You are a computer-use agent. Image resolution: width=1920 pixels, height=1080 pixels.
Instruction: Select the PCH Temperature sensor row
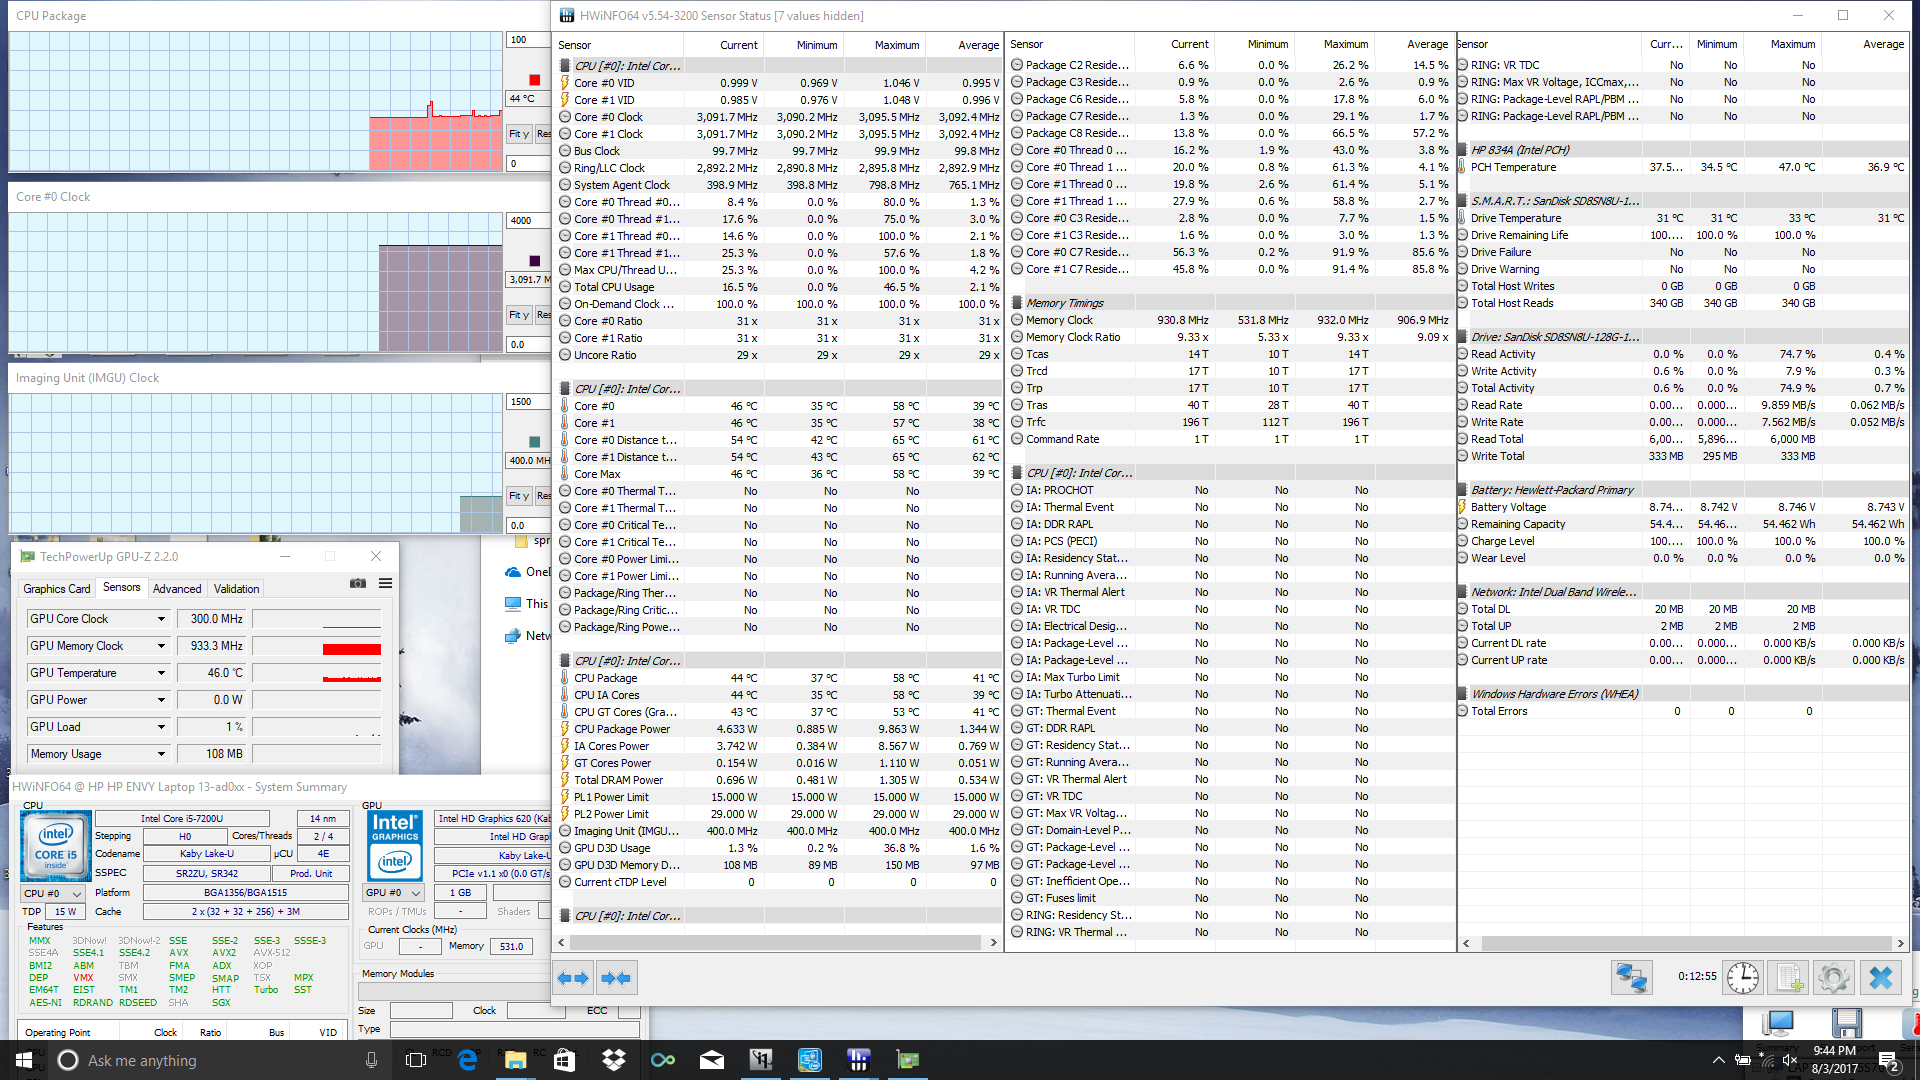click(1683, 167)
